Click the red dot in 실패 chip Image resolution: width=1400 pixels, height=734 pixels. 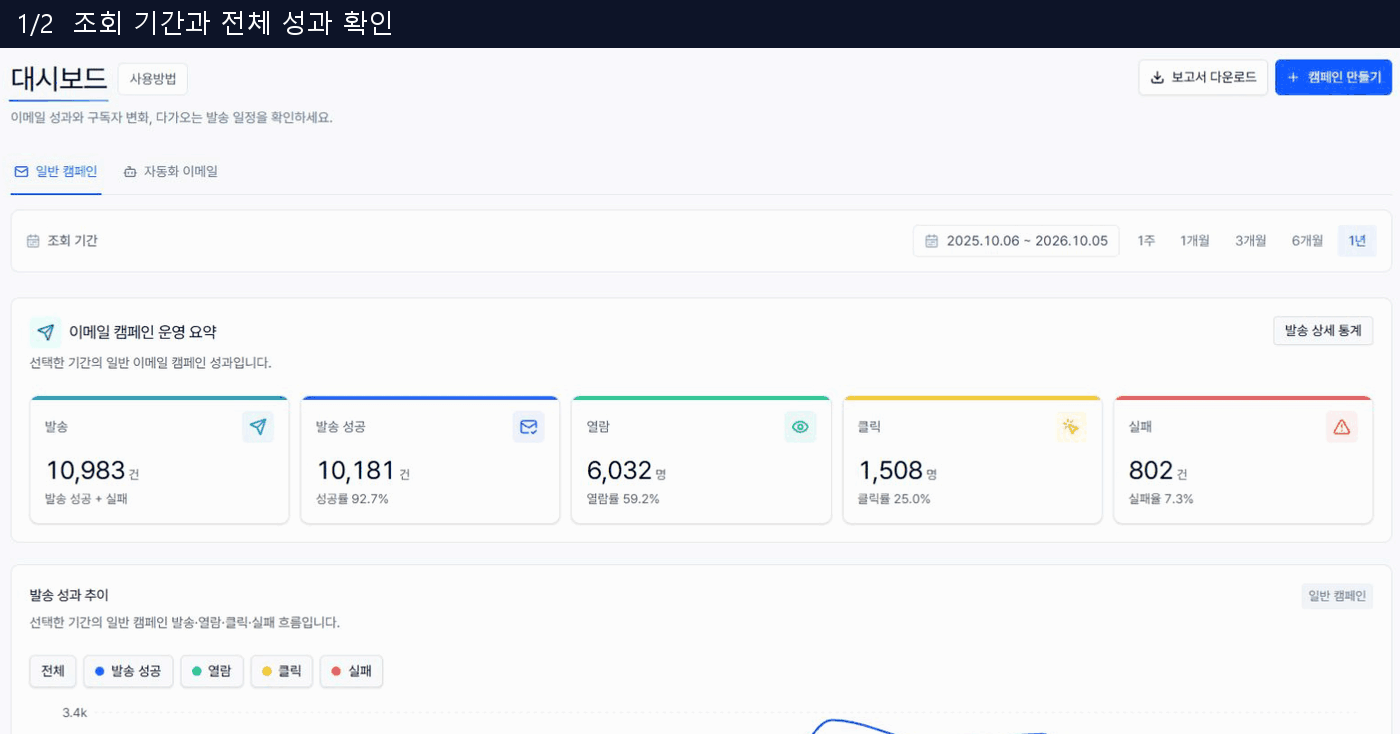(336, 672)
